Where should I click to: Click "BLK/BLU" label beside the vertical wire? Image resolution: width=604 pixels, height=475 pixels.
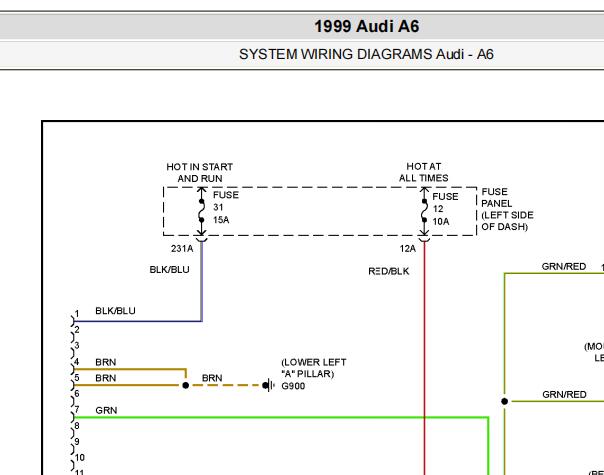pyautogui.click(x=169, y=270)
